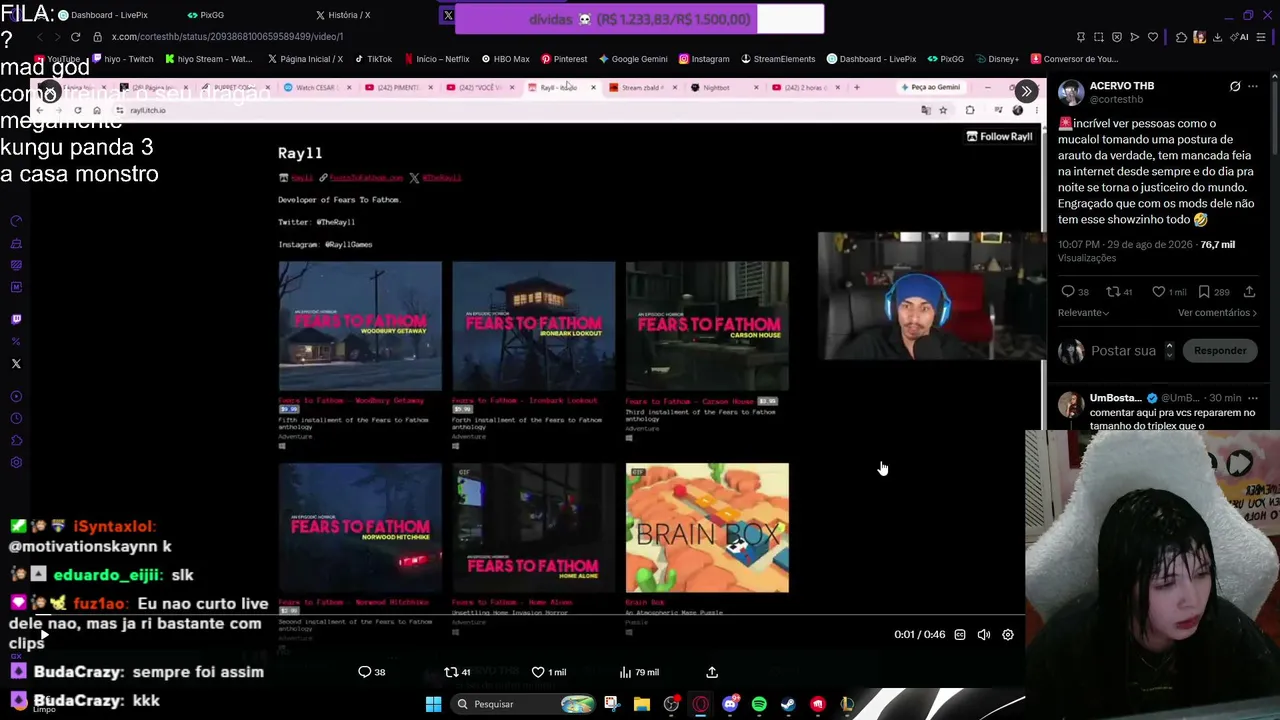Open the hiyo - Twitch bookmark
Screen dimensions: 1280x720
tap(122, 59)
